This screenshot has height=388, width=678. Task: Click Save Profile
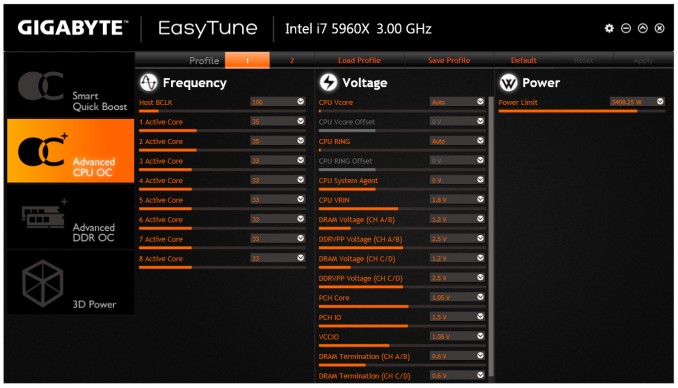tap(449, 60)
